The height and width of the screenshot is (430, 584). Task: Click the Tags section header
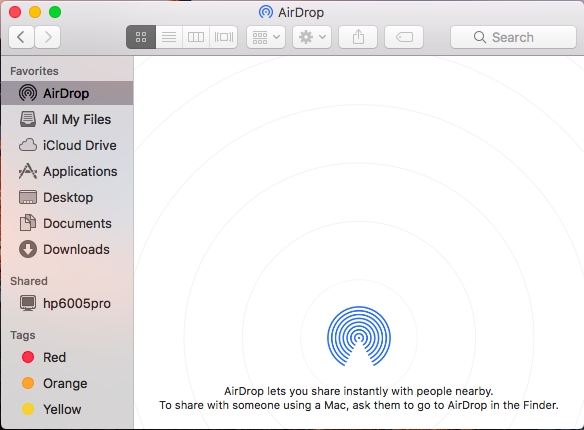[x=23, y=335]
